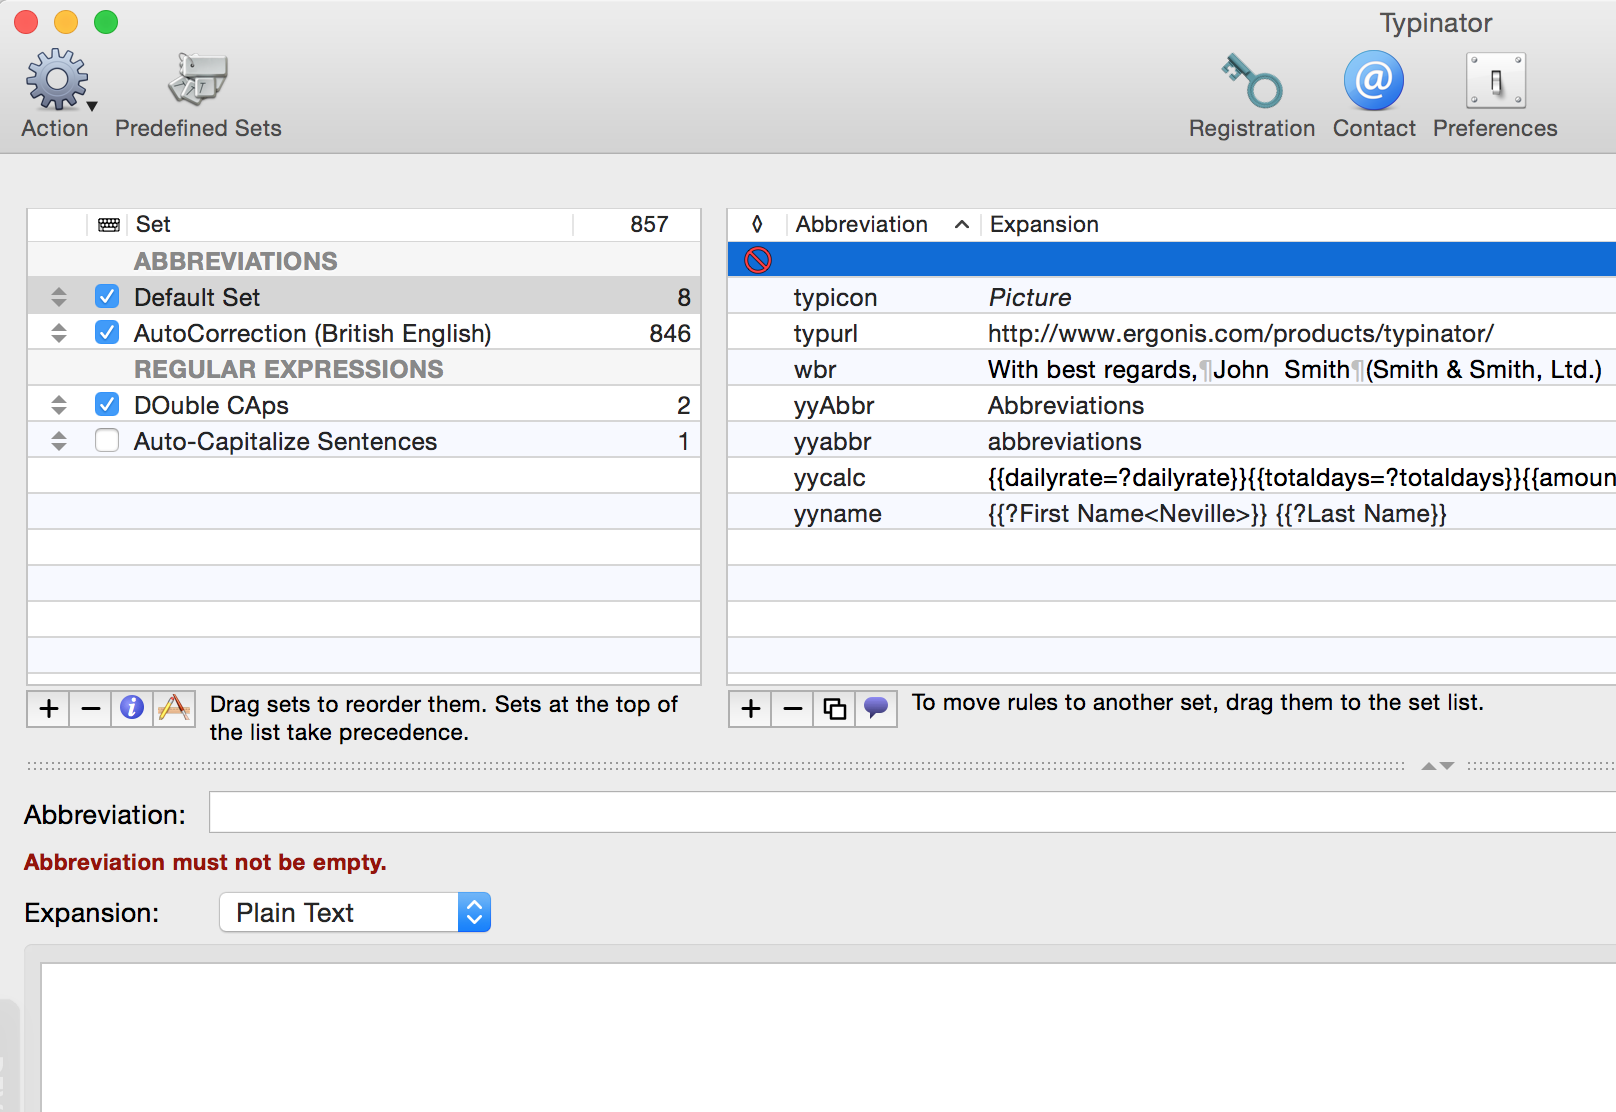This screenshot has height=1112, width=1616.
Task: Click reorder arrows for Auto-Capitalize Sentences
Action: tap(59, 441)
